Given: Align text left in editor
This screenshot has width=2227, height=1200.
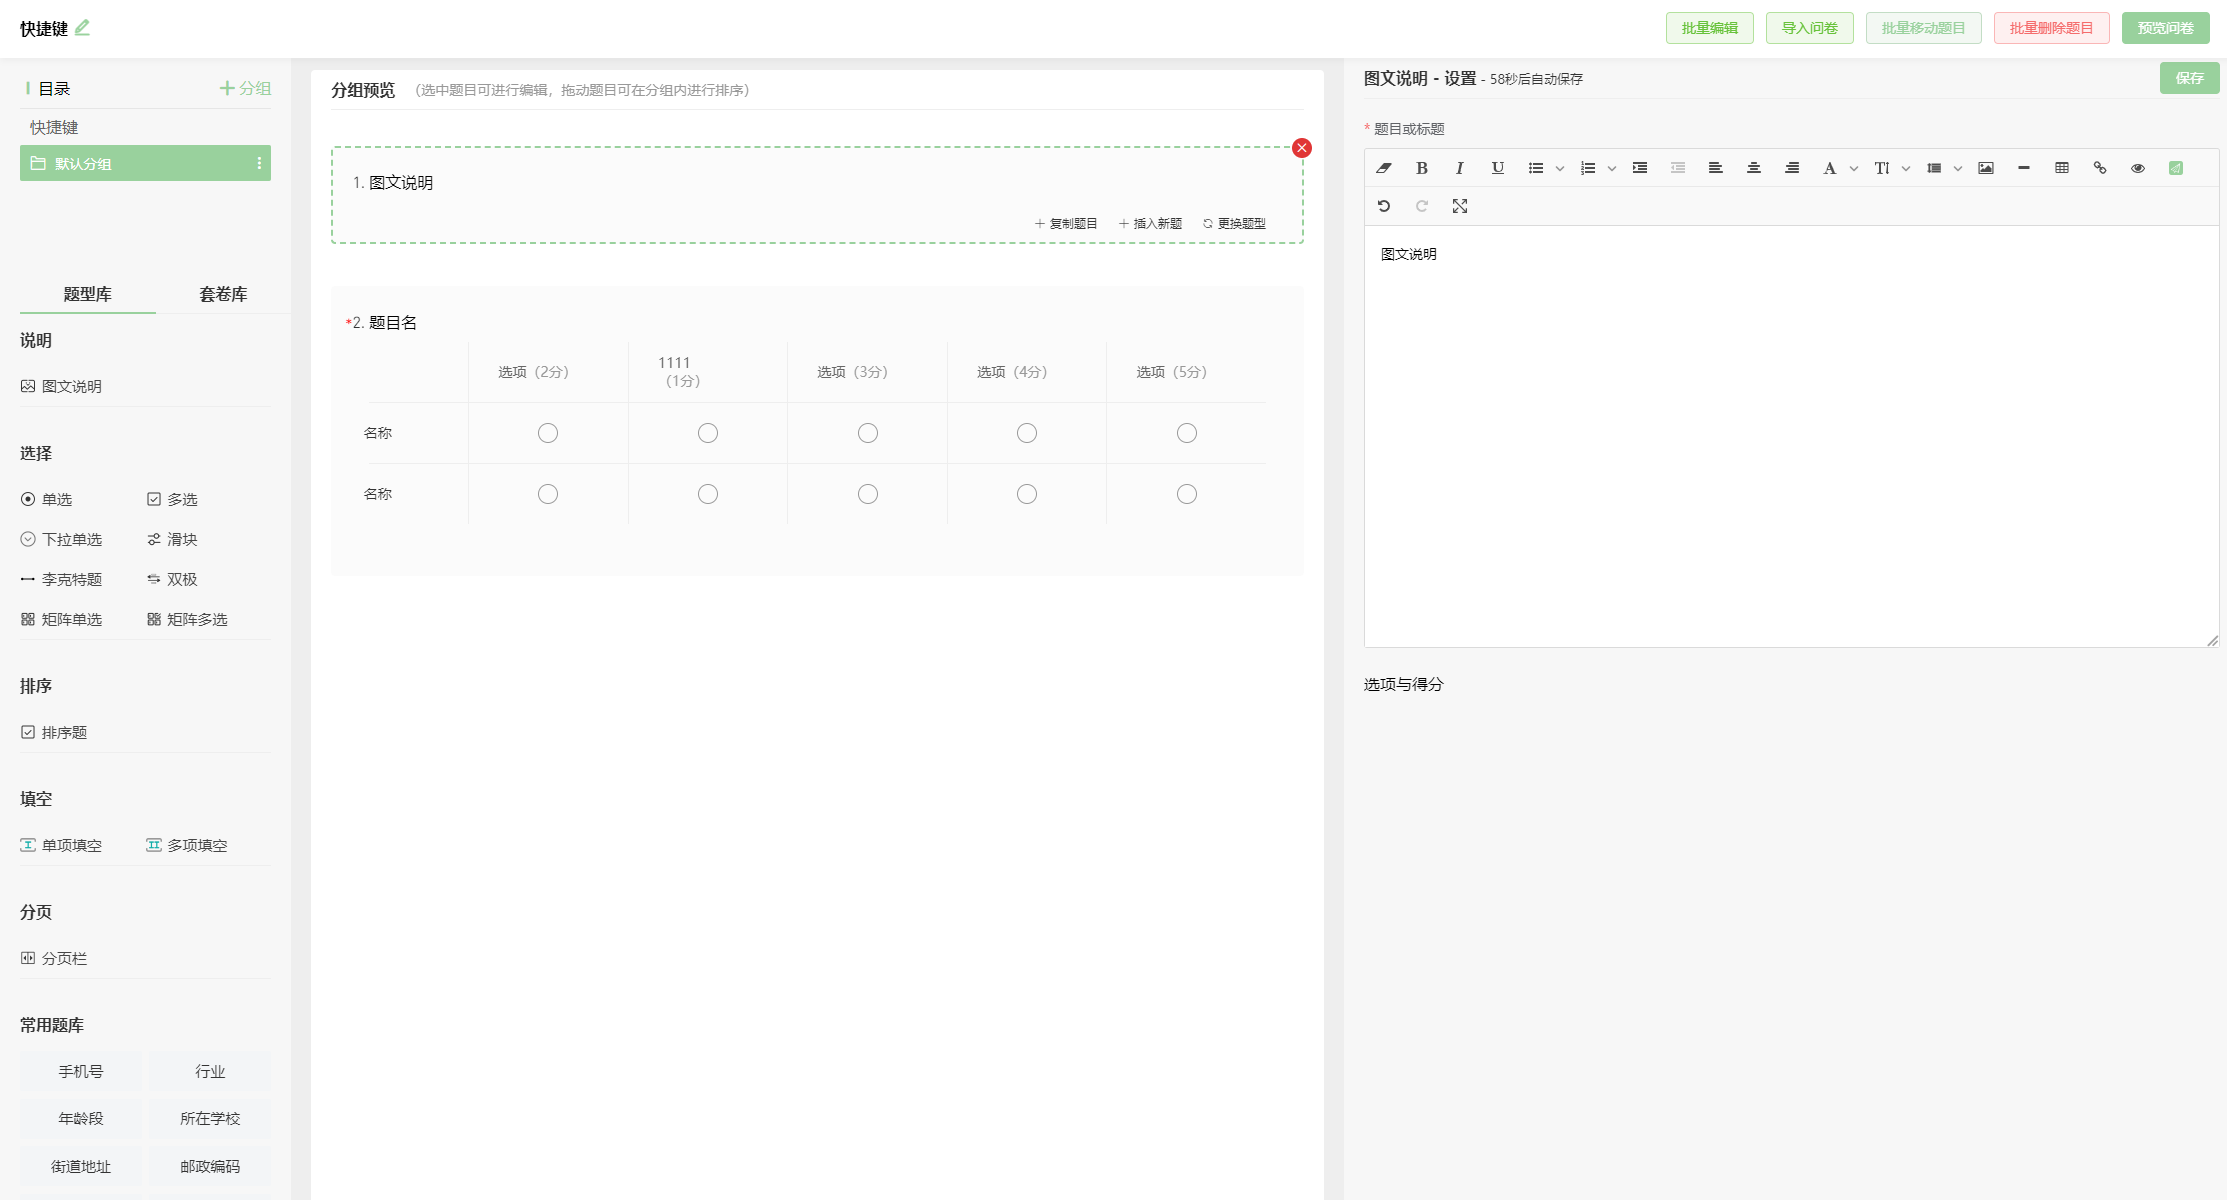Looking at the screenshot, I should click(1716, 168).
